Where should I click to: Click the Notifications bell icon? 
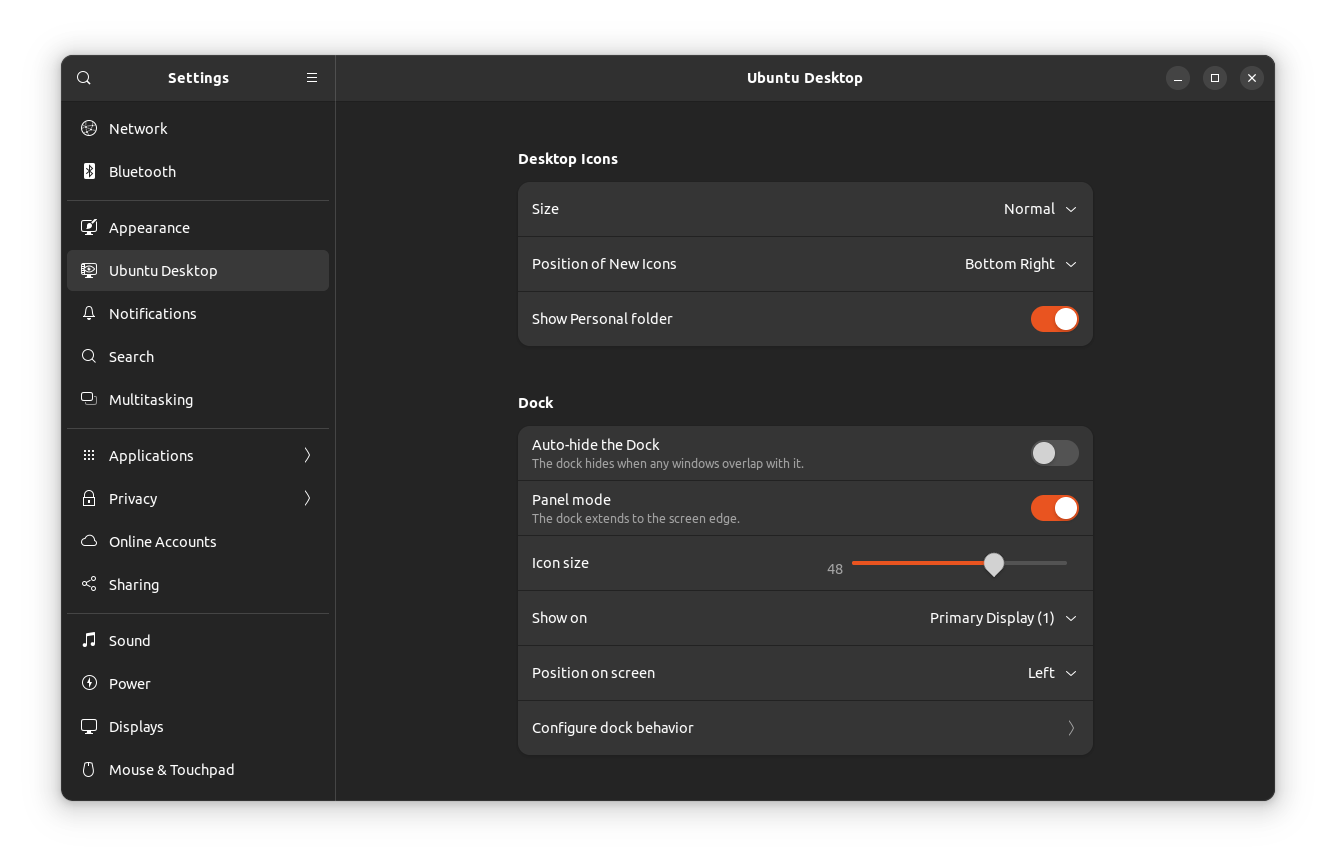tap(89, 313)
